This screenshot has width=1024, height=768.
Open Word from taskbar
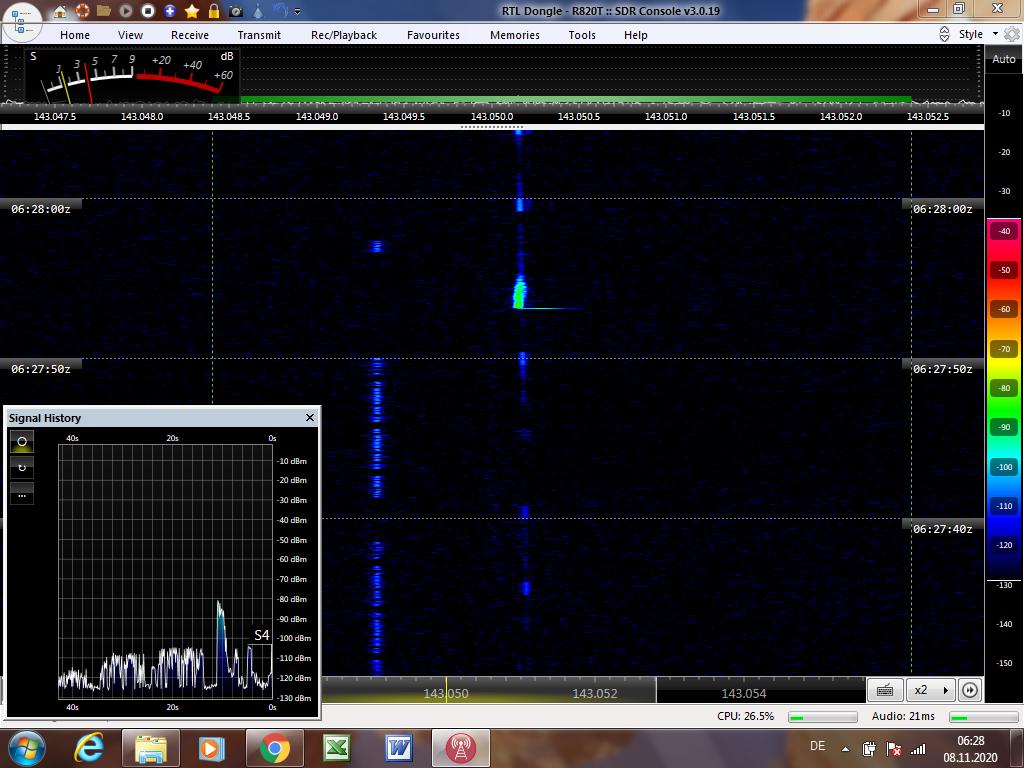pyautogui.click(x=399, y=748)
